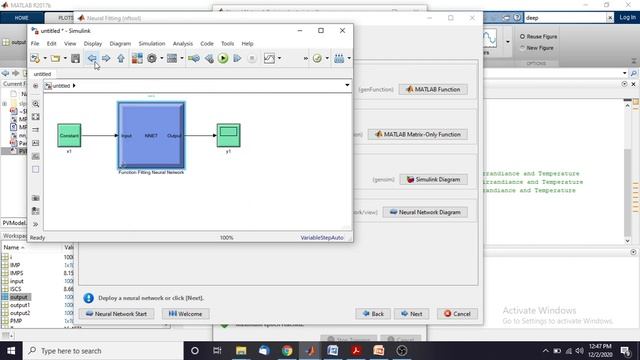
Task: Click the Image icon in Simulink palette
Action: pyautogui.click(x=36, y=156)
